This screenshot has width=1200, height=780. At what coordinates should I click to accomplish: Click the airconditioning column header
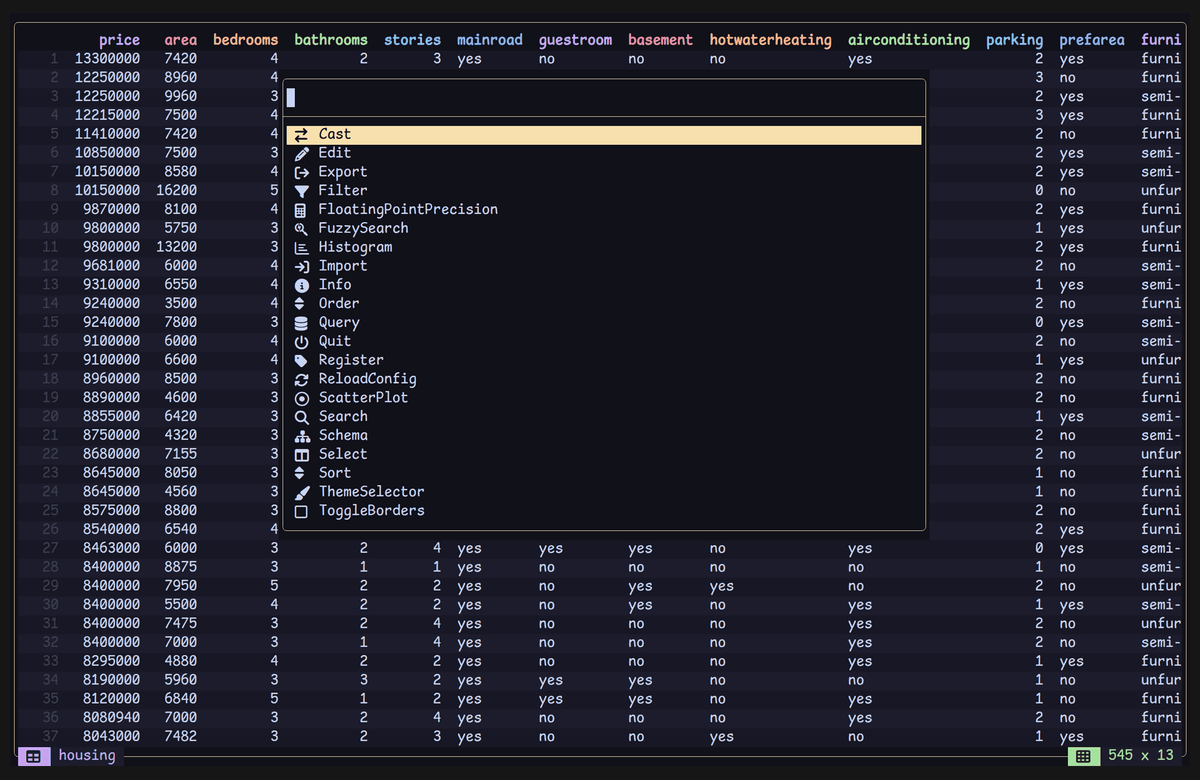(908, 40)
